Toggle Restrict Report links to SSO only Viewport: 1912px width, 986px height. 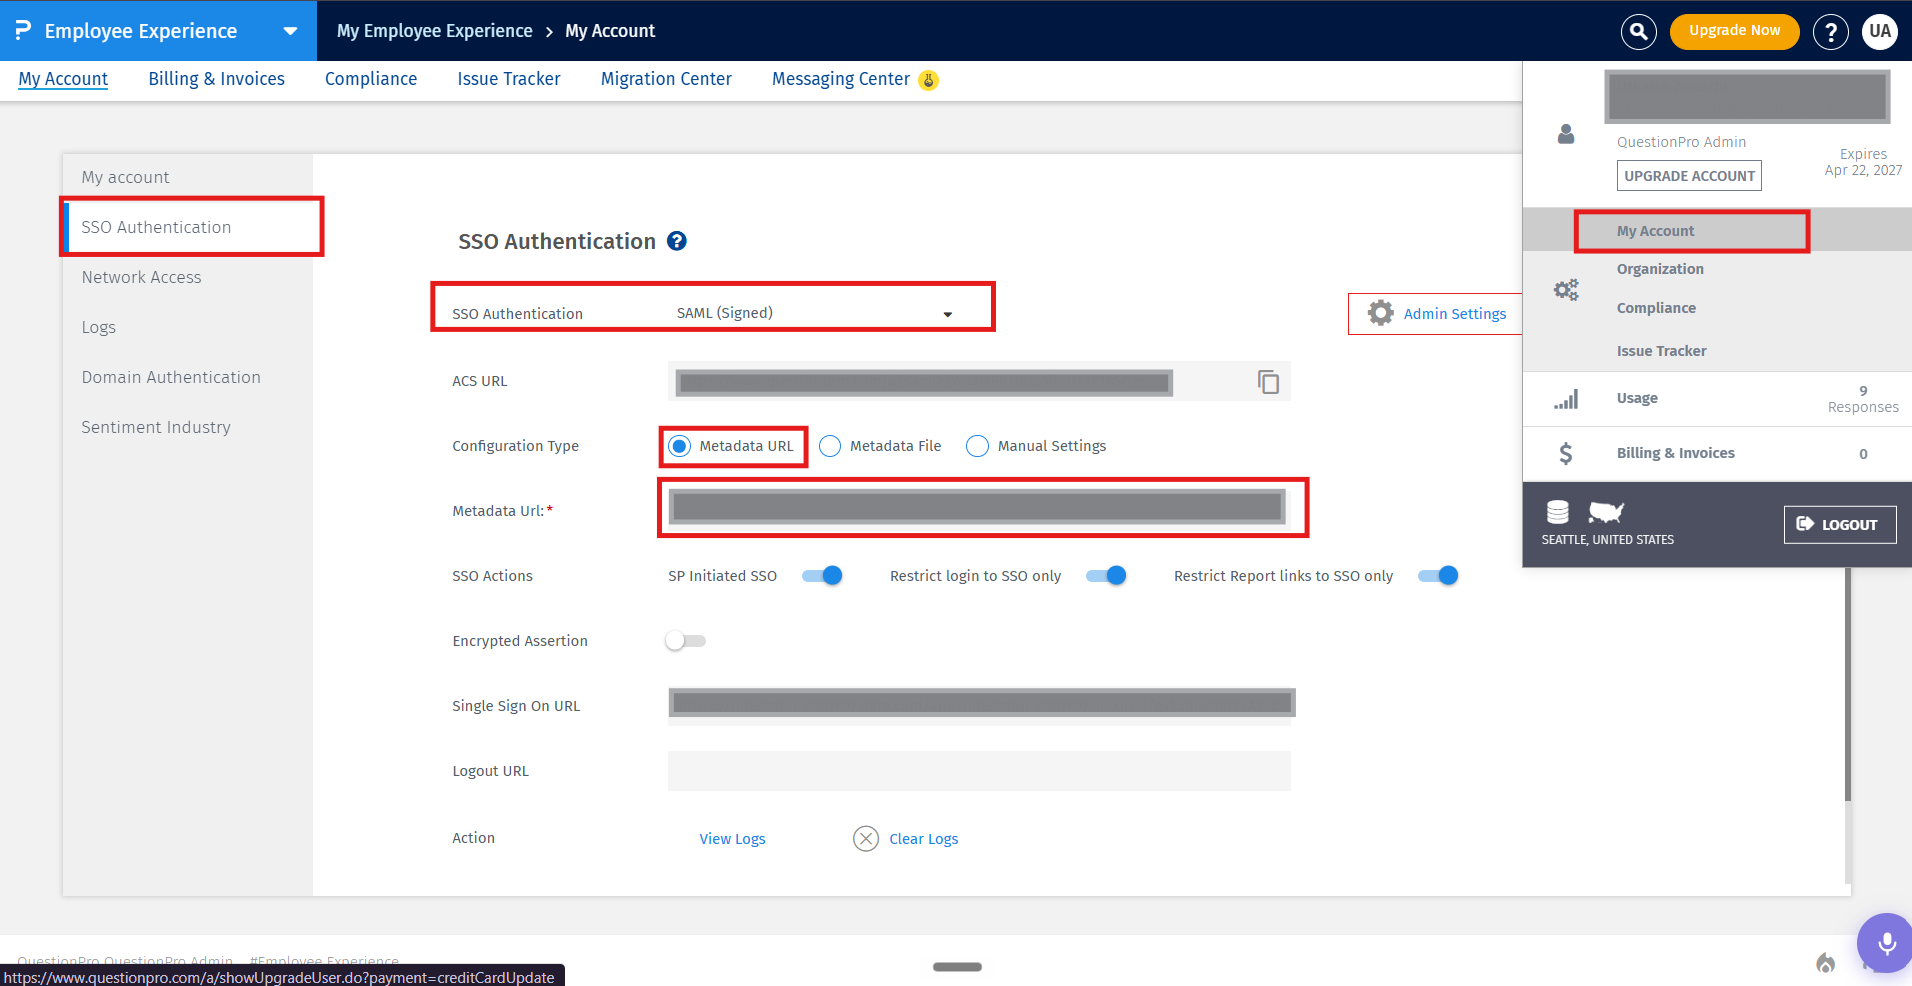click(1438, 575)
